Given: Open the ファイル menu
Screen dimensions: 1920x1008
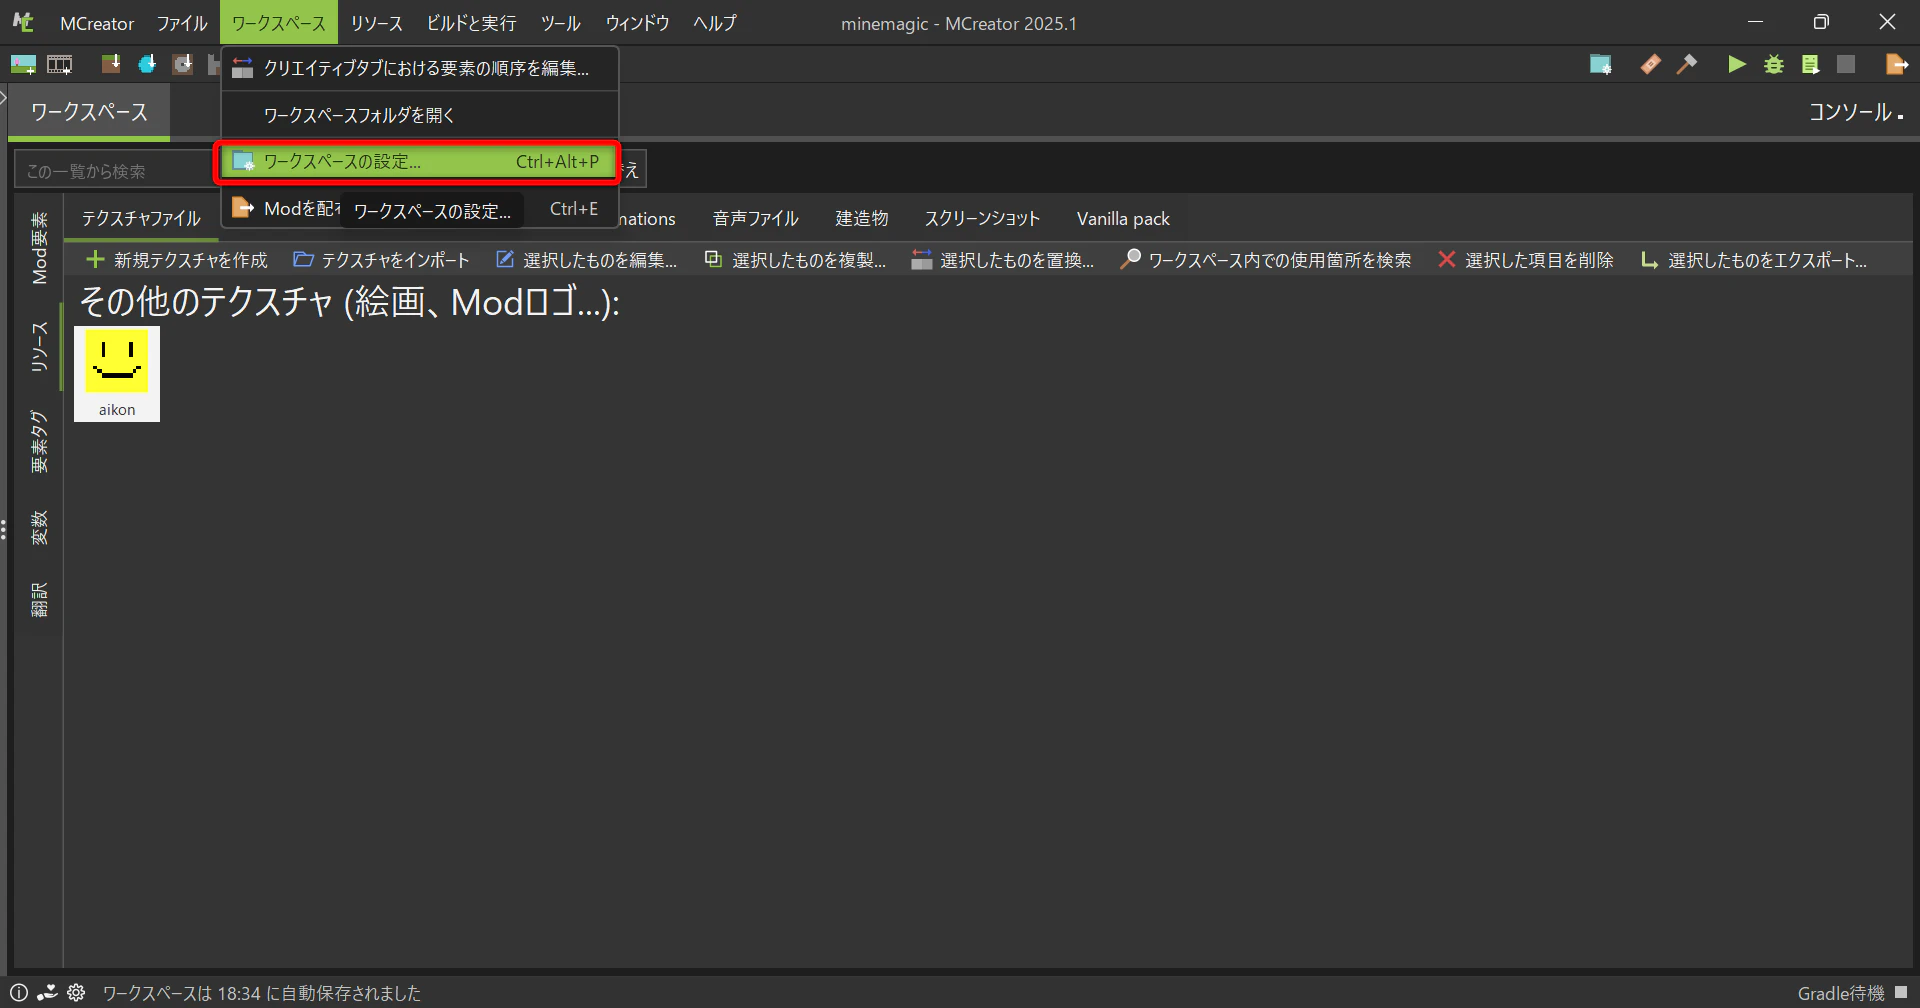Looking at the screenshot, I should tap(182, 23).
